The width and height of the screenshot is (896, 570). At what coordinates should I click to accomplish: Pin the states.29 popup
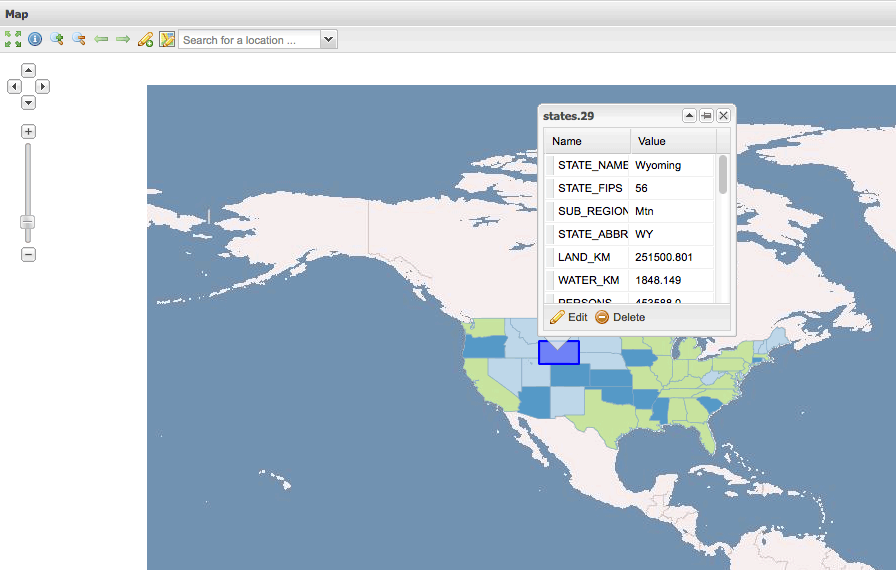coord(706,116)
